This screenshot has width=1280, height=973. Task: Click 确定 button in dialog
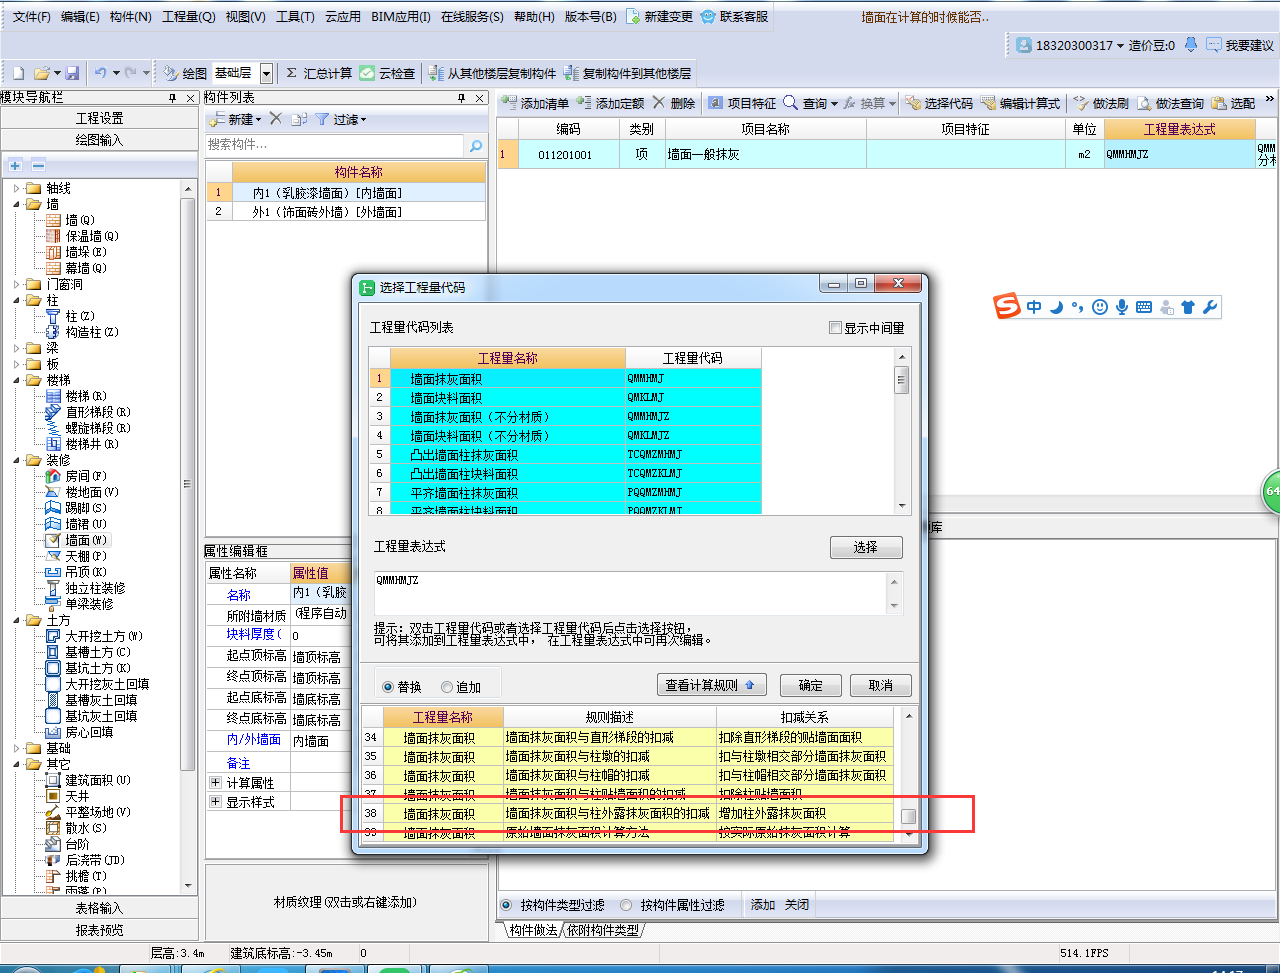[x=810, y=685]
